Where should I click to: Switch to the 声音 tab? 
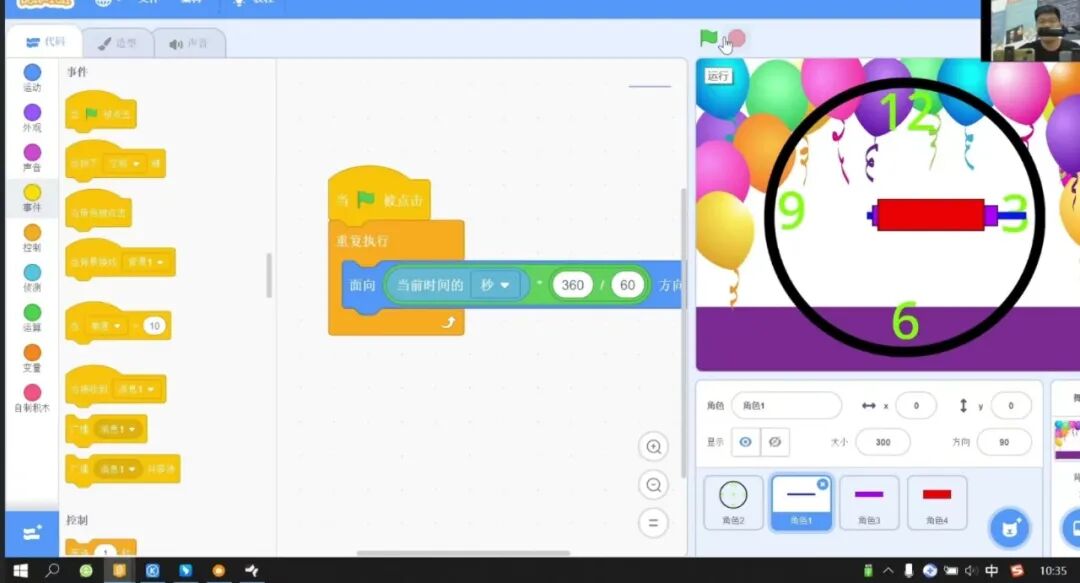189,43
